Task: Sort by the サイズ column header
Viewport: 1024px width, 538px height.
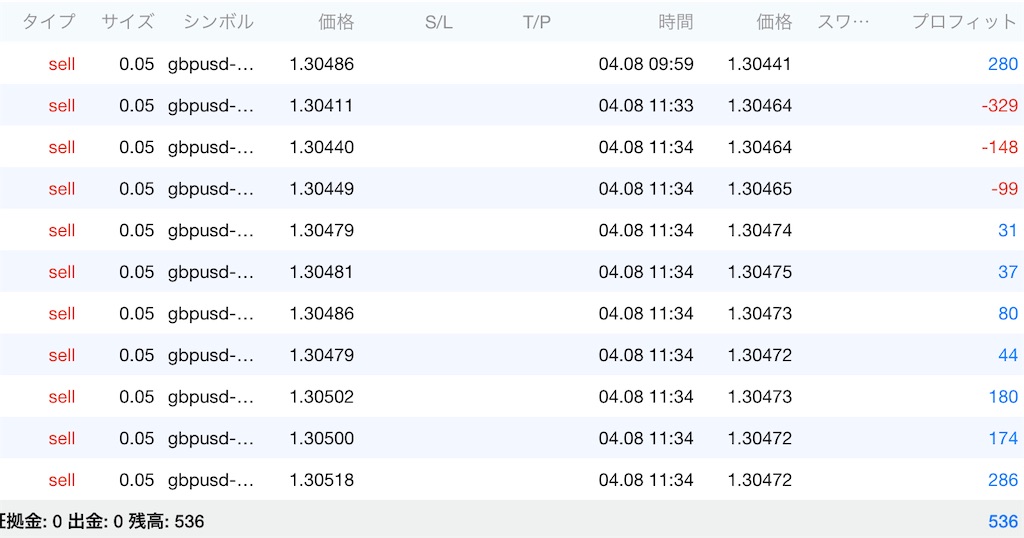Action: point(127,22)
